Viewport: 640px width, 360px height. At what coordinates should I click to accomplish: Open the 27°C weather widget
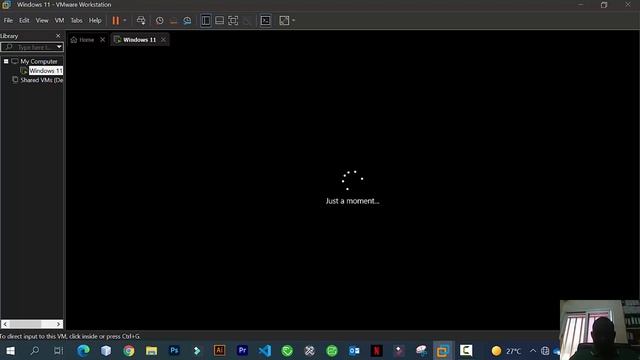tap(506, 351)
